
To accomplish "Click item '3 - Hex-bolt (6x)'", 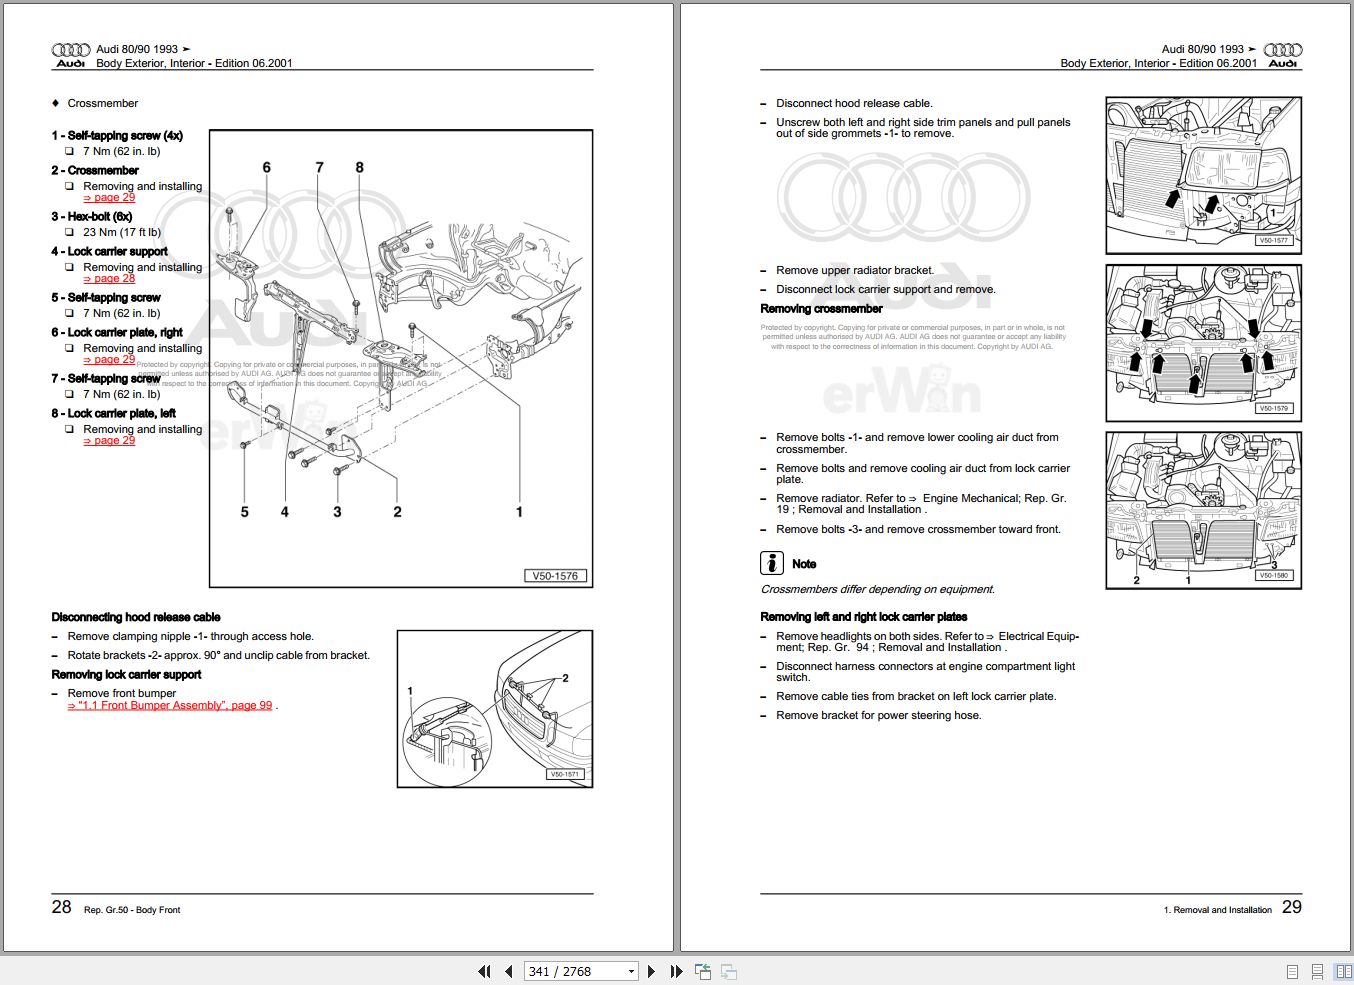I will pos(92,217).
